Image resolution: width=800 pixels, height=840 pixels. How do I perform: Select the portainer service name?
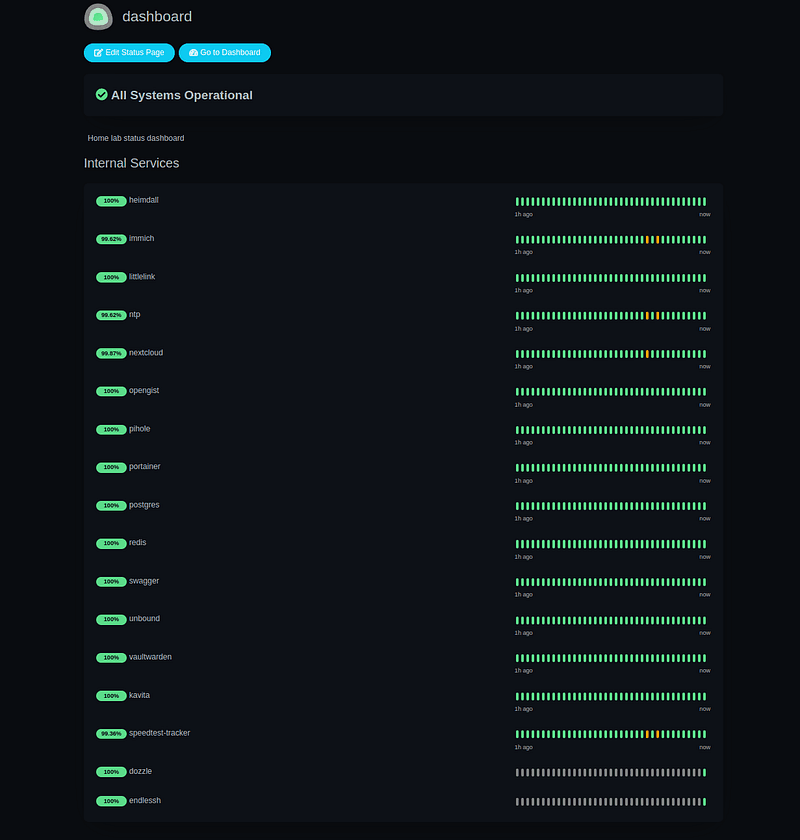coord(145,467)
